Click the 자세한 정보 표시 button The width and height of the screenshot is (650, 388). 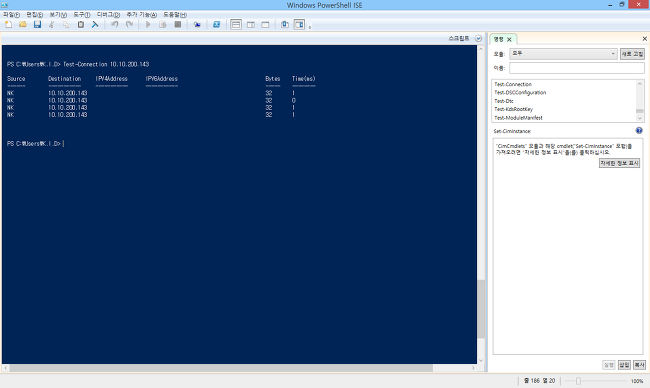click(619, 163)
